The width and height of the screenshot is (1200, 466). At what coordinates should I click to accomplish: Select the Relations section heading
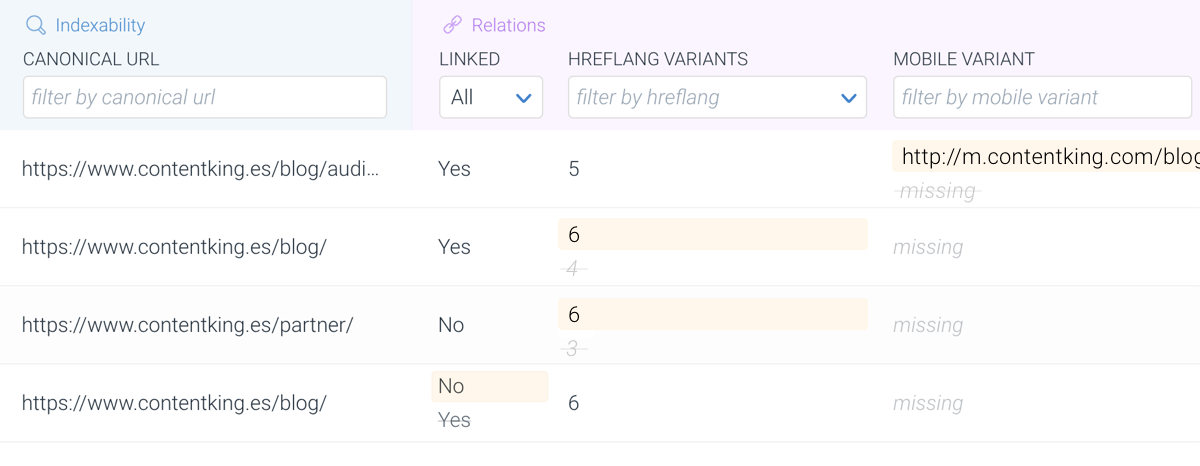[509, 25]
